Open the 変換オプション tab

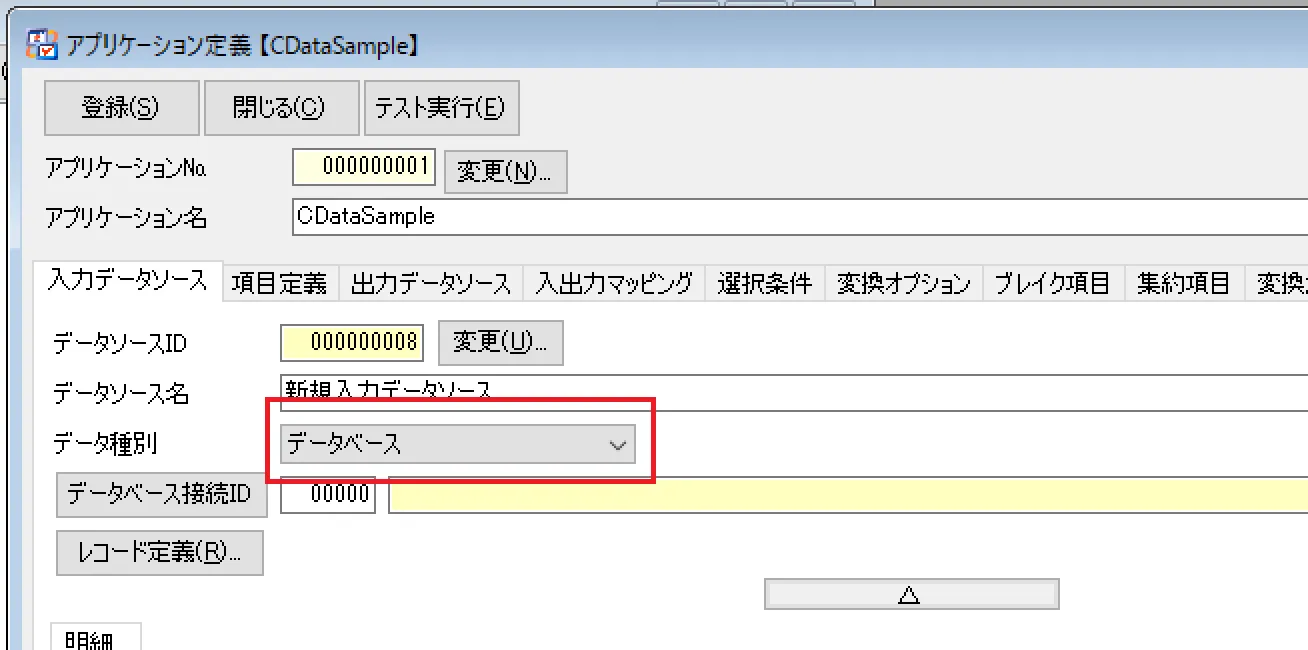902,283
